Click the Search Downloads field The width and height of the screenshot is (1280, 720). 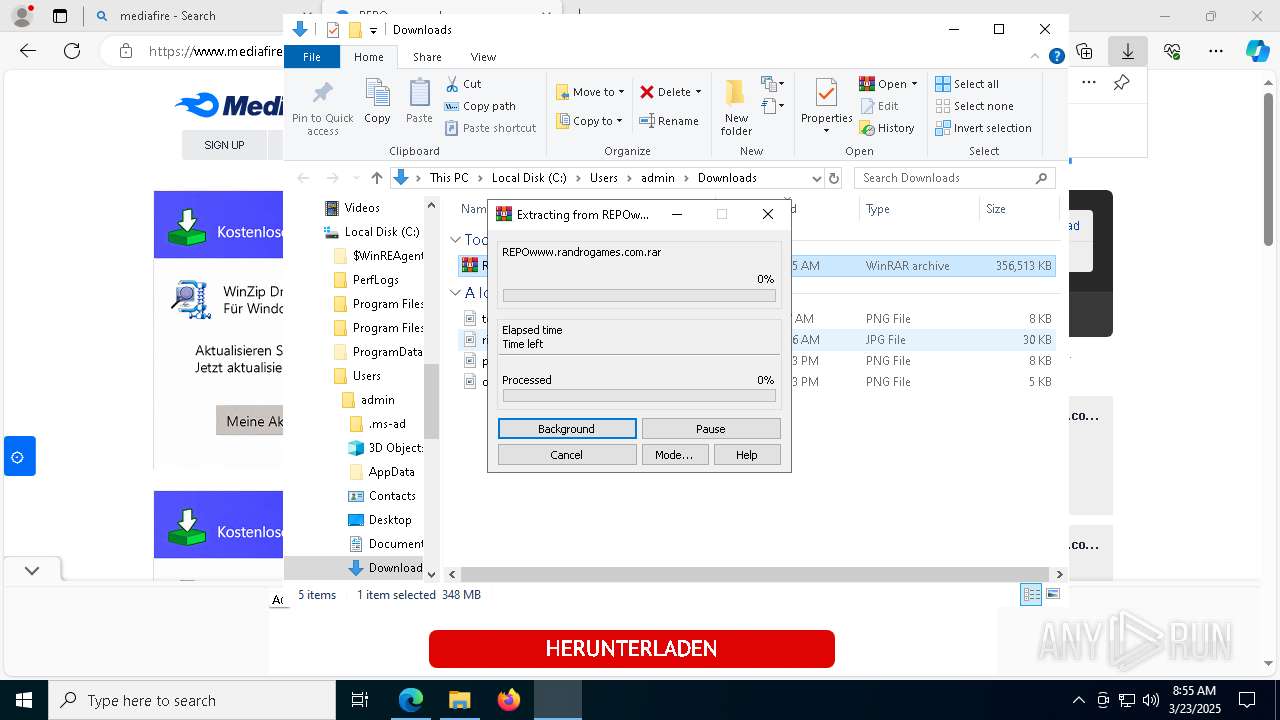click(x=955, y=178)
